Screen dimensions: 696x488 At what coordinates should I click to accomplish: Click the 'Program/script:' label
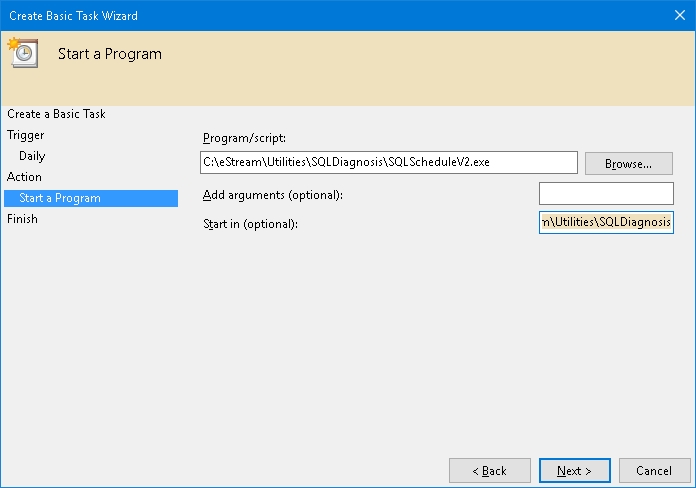coord(244,138)
